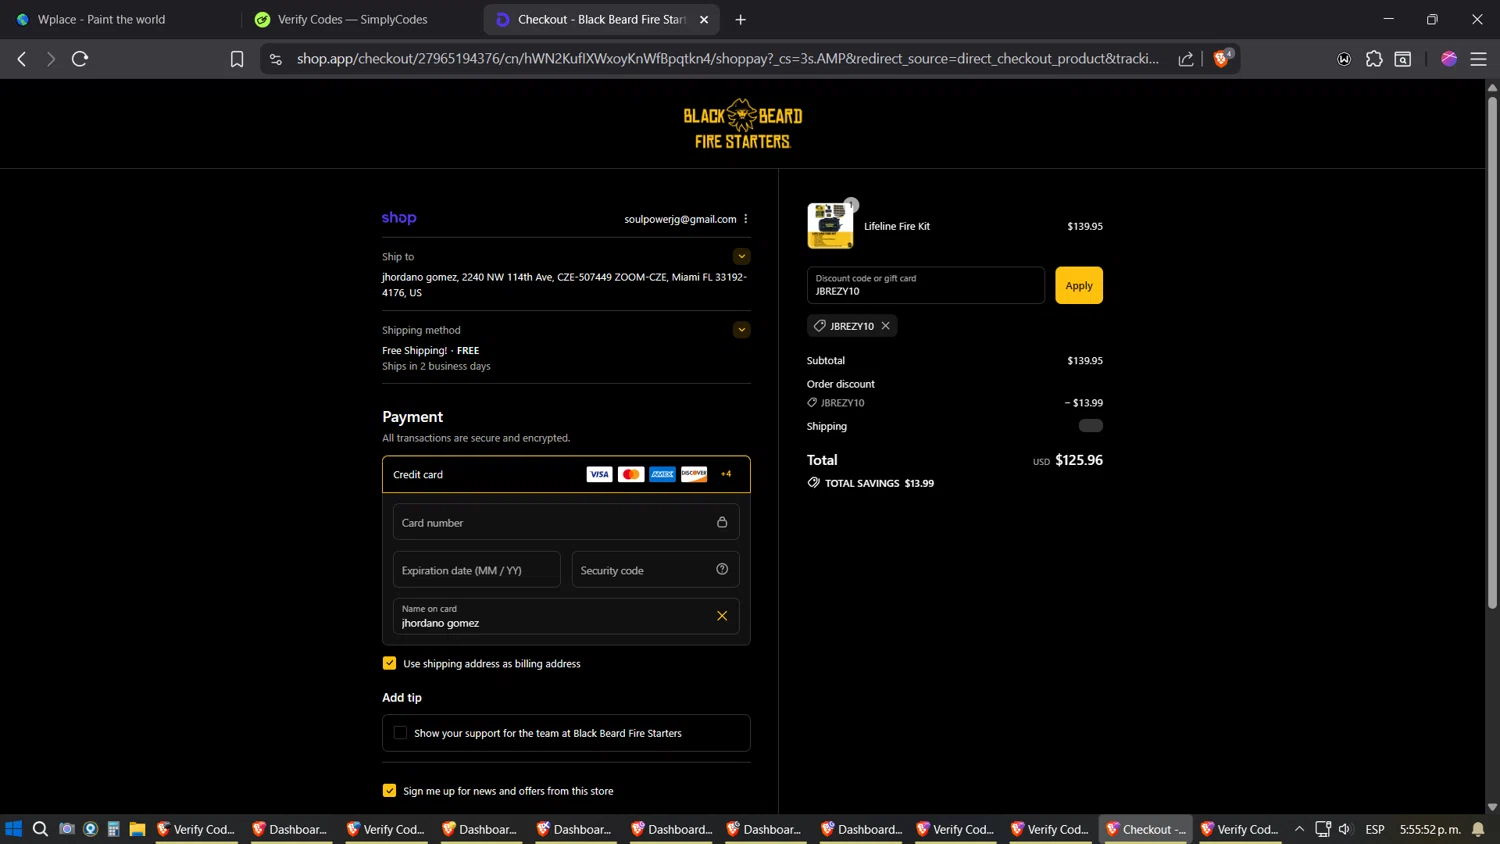
Task: Click the Lifeline Fire Kit thumbnail
Action: [x=830, y=226]
